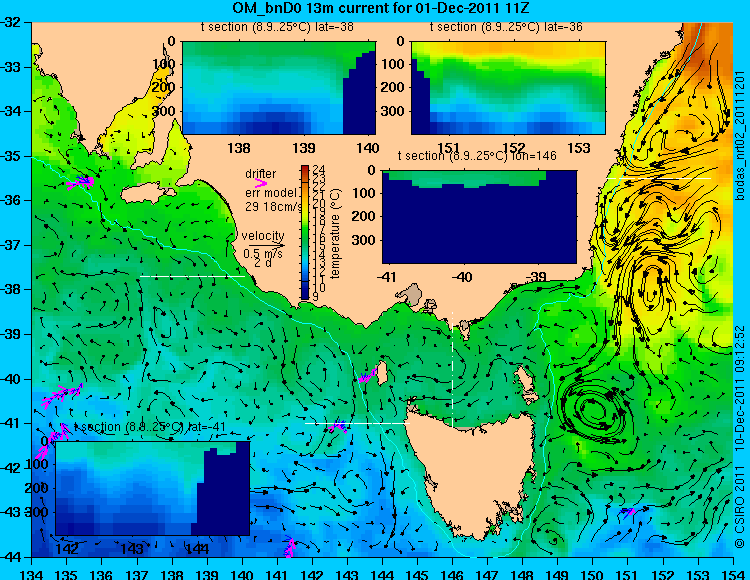750x580 pixels.
Task: Click the magenta drifter arrow legend symbol
Action: (x=261, y=183)
